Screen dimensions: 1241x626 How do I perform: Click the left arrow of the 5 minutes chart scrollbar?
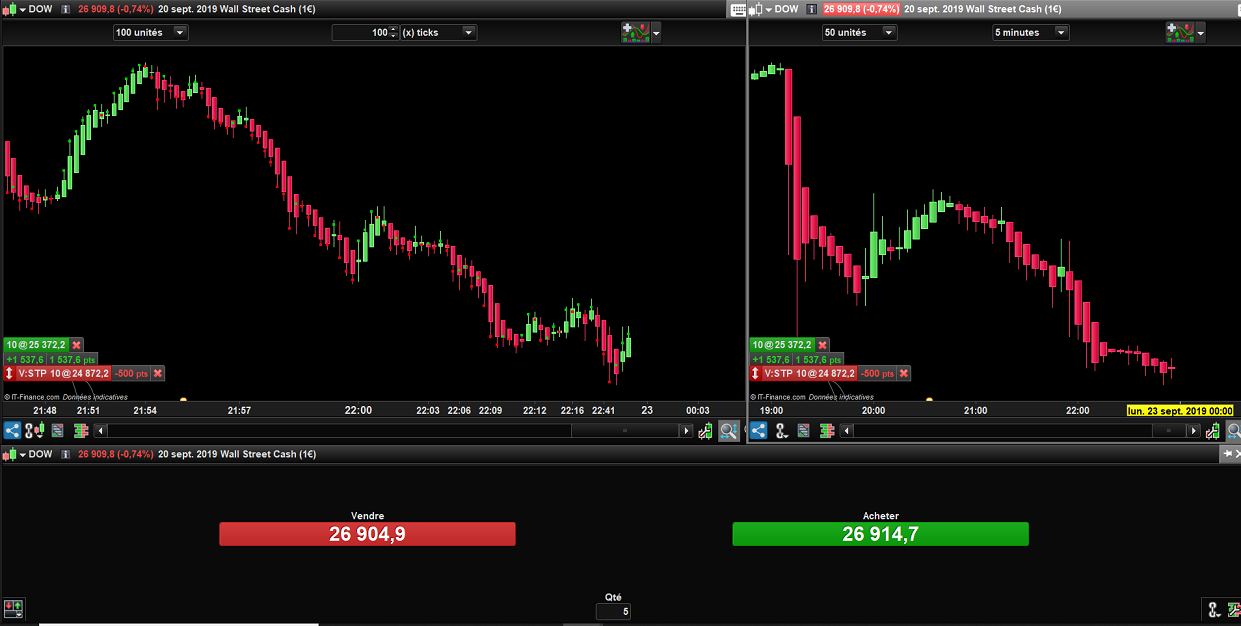pos(847,431)
